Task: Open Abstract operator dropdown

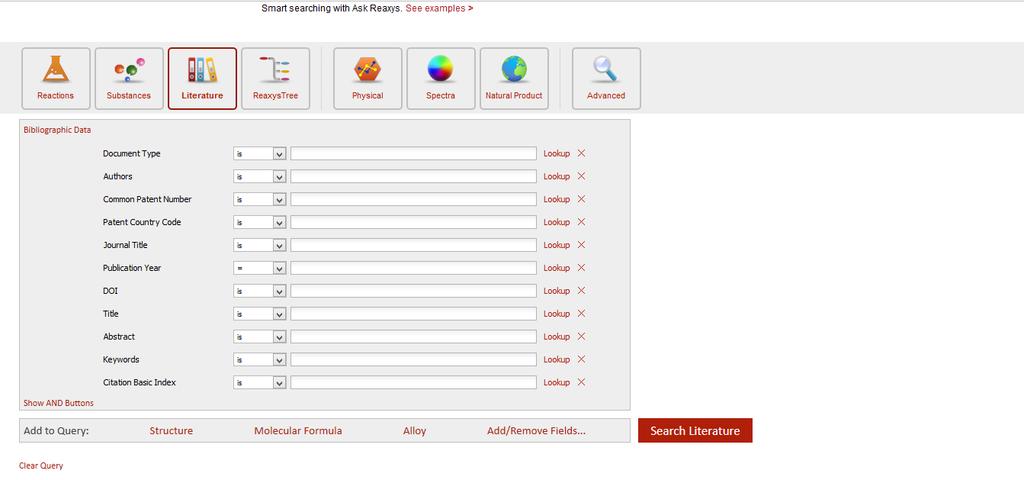Action: click(259, 336)
